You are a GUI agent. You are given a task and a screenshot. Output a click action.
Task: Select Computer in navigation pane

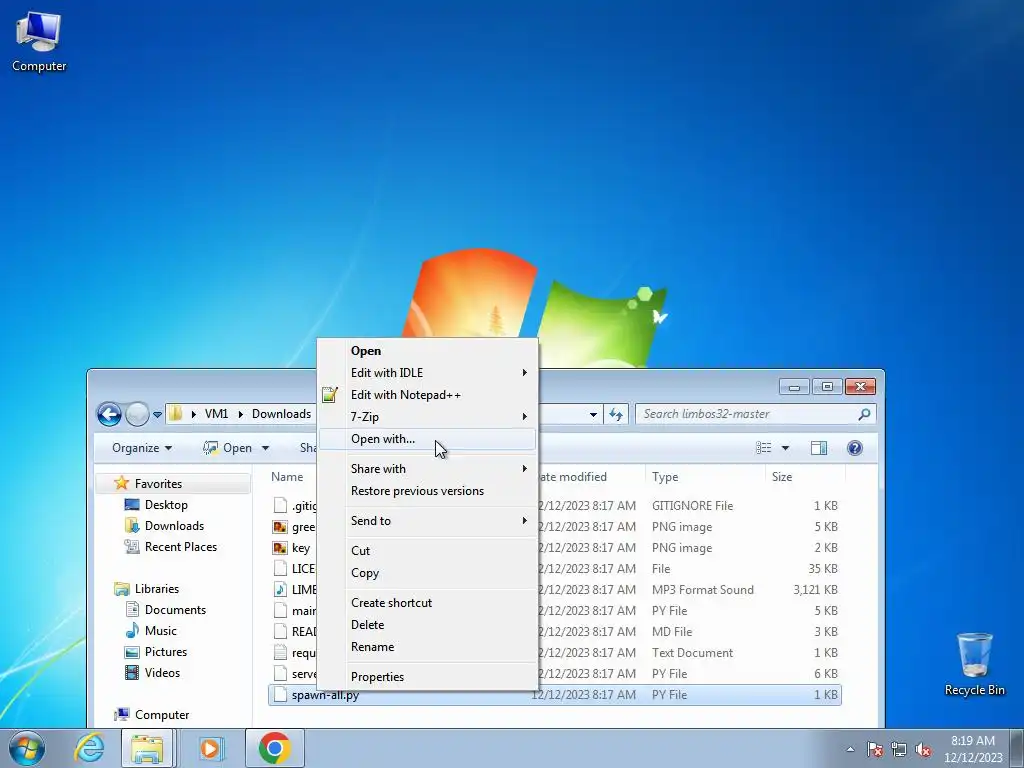161,715
